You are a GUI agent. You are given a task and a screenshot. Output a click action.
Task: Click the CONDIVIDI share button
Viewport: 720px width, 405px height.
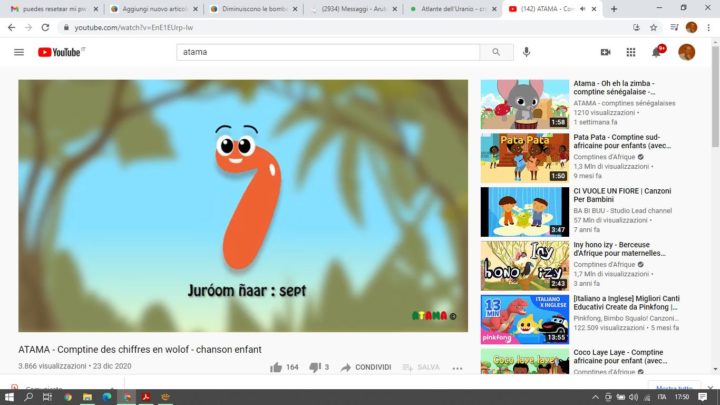pos(366,367)
